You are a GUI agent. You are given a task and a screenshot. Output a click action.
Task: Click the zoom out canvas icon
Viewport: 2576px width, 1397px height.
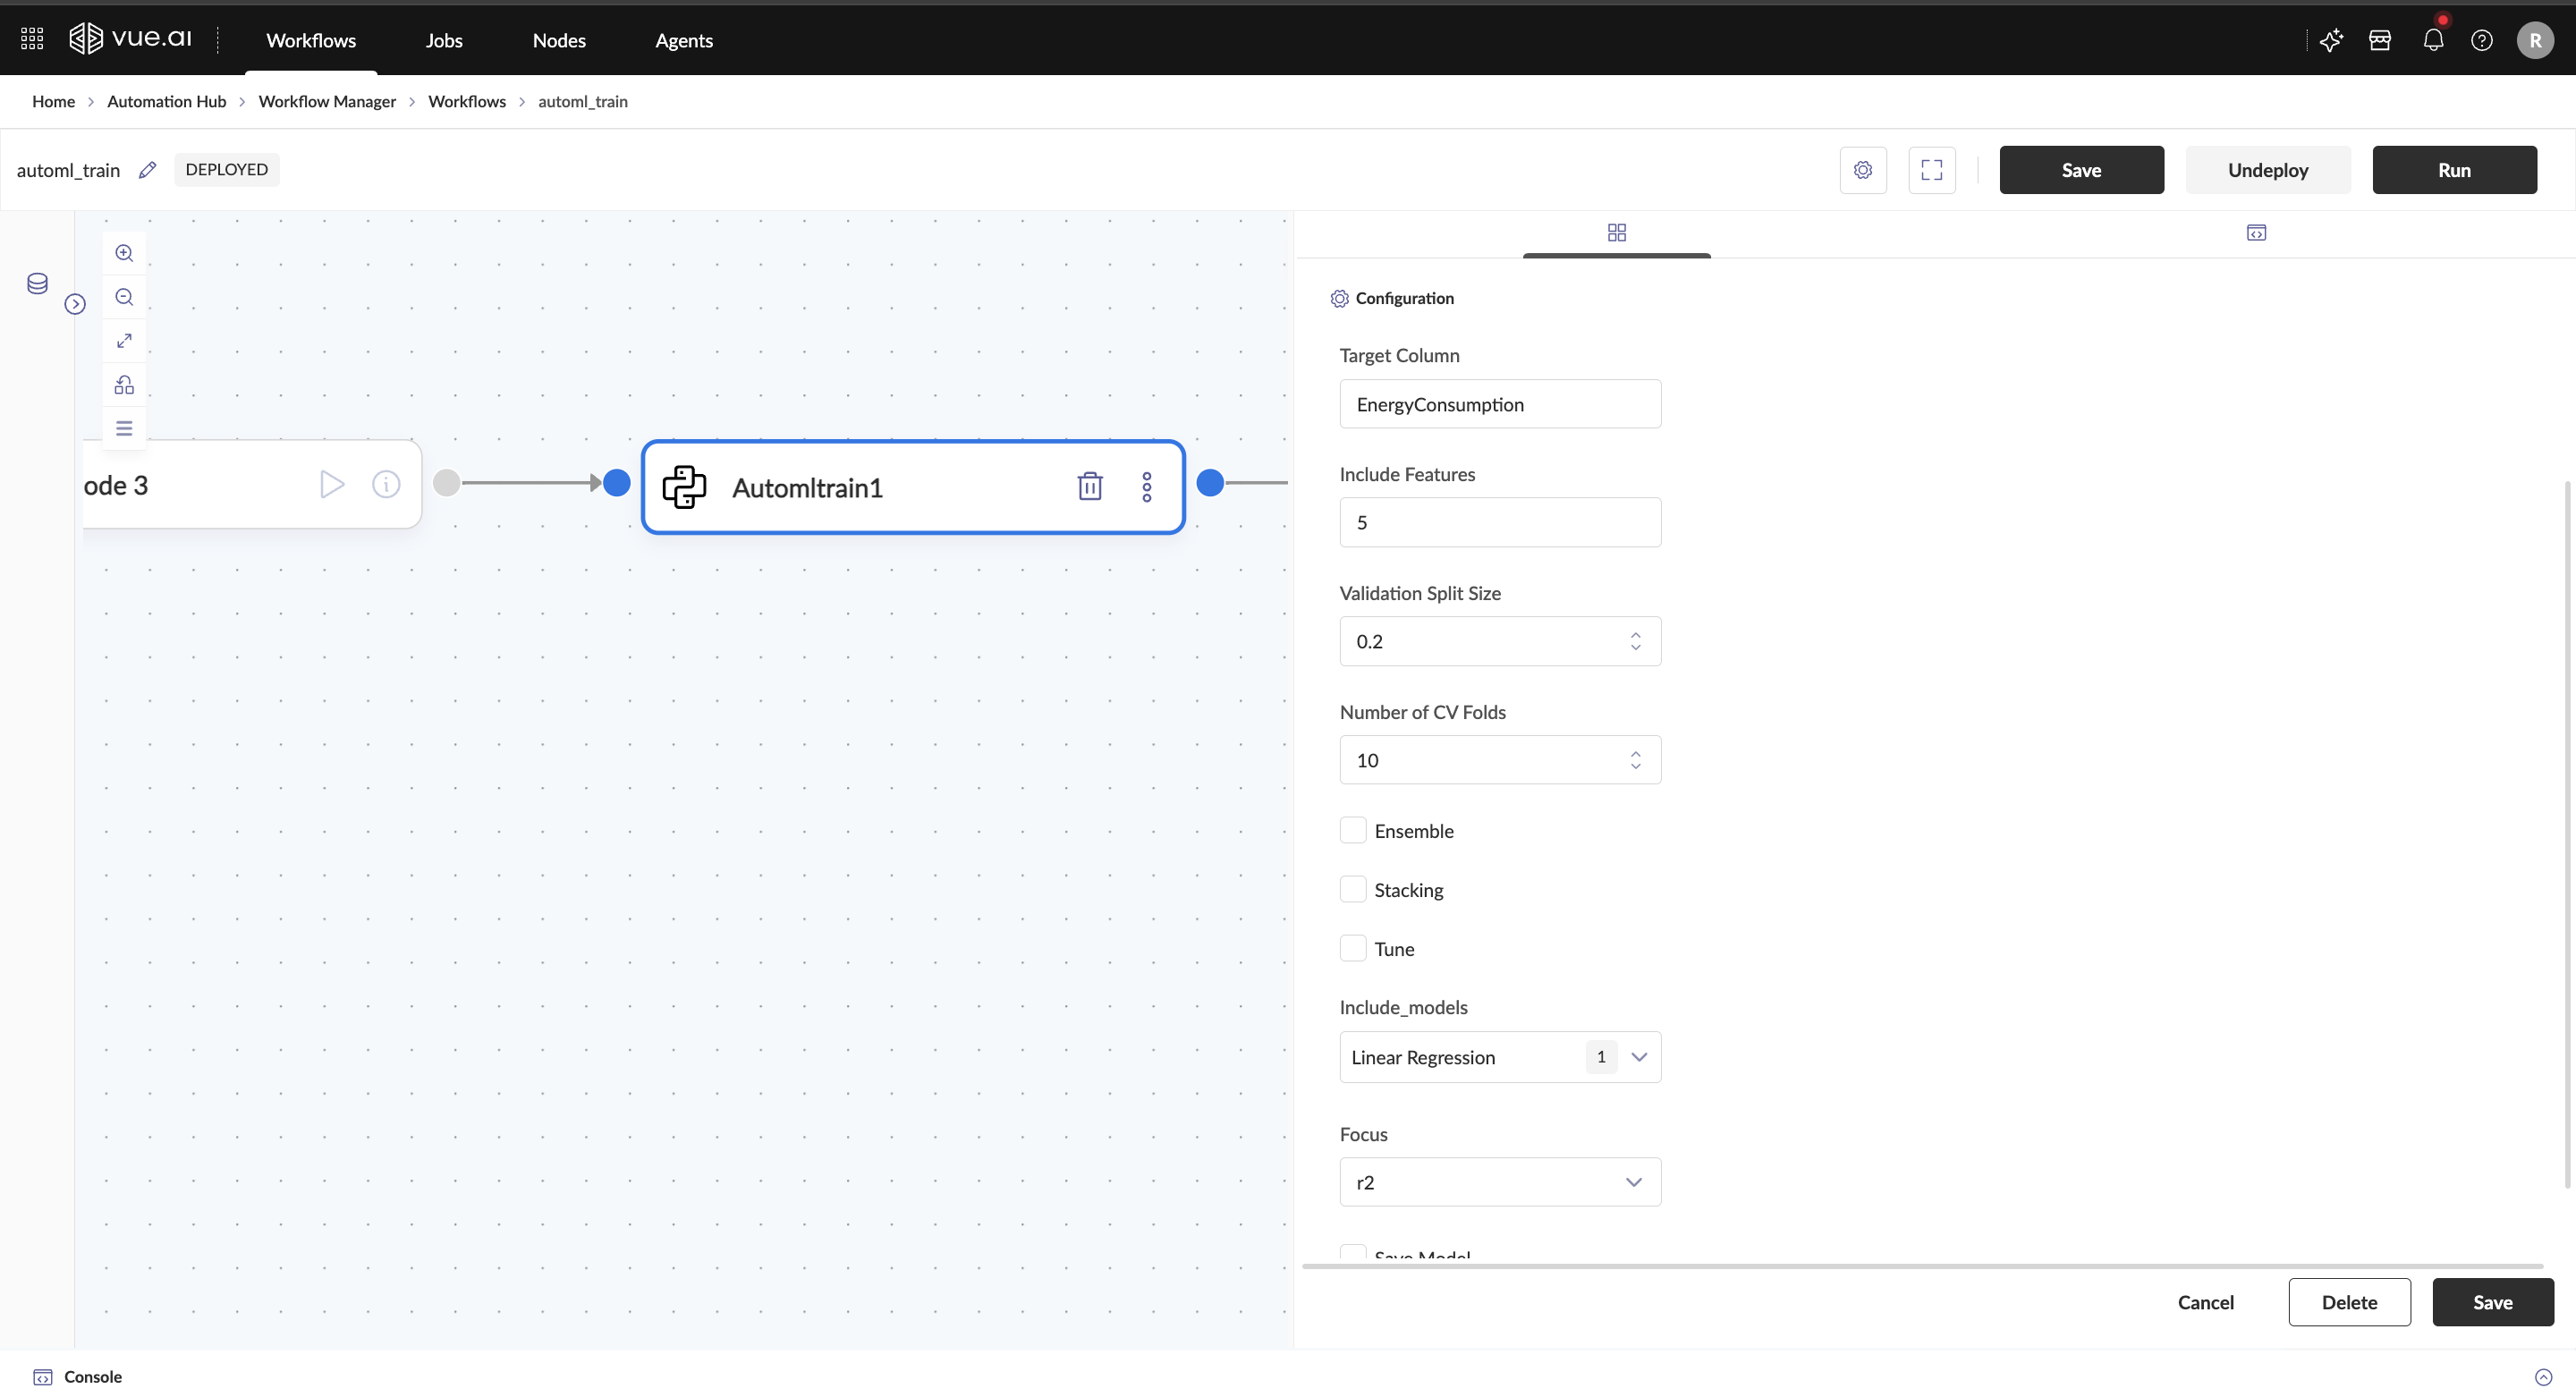124,297
